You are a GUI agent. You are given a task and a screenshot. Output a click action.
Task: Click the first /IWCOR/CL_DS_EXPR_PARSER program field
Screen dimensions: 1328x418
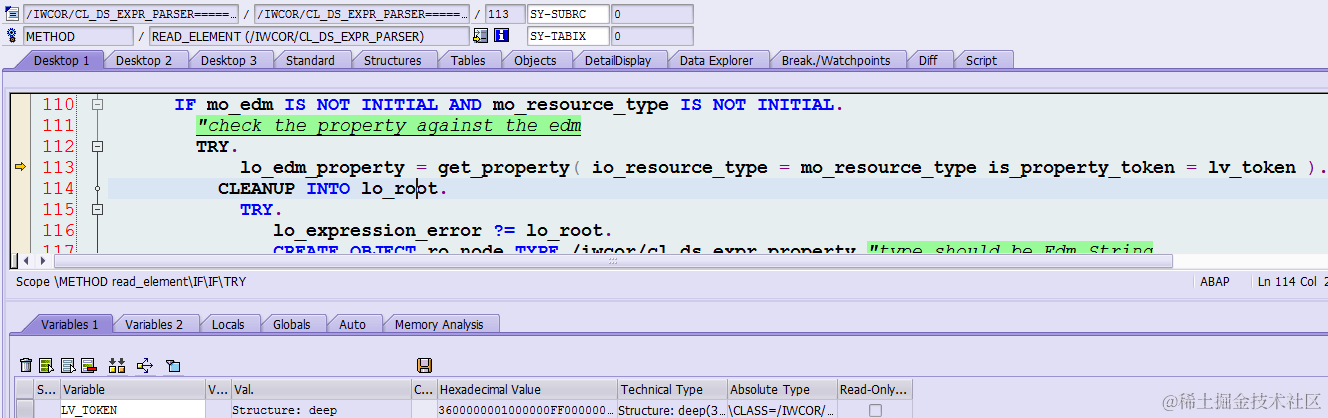[130, 14]
